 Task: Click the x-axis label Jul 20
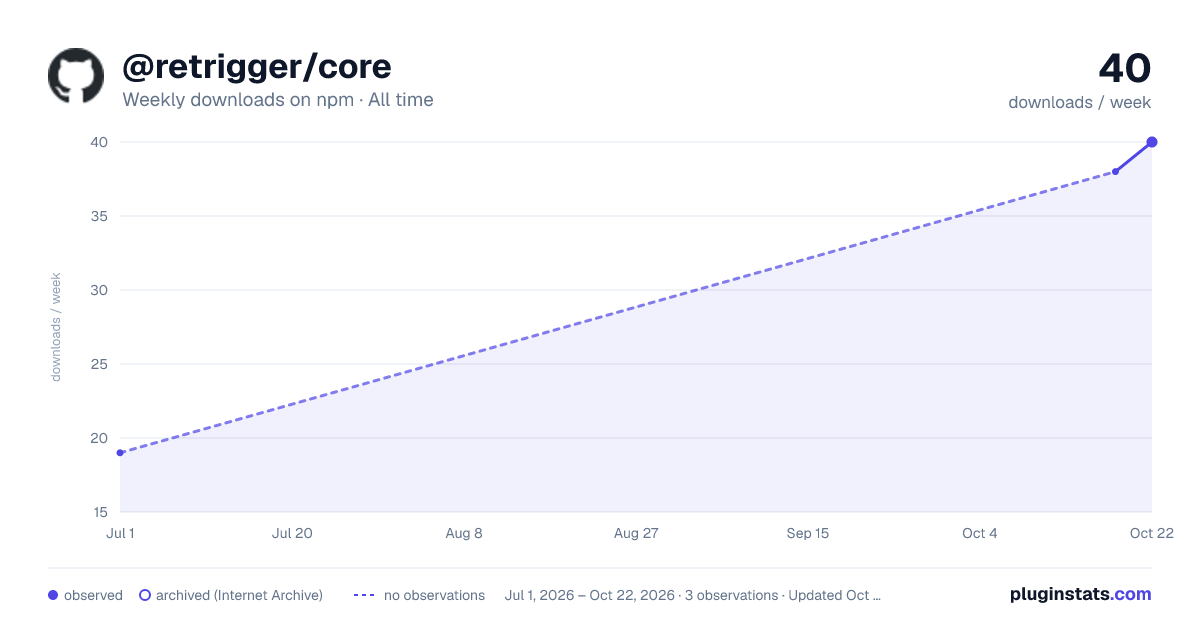[292, 533]
